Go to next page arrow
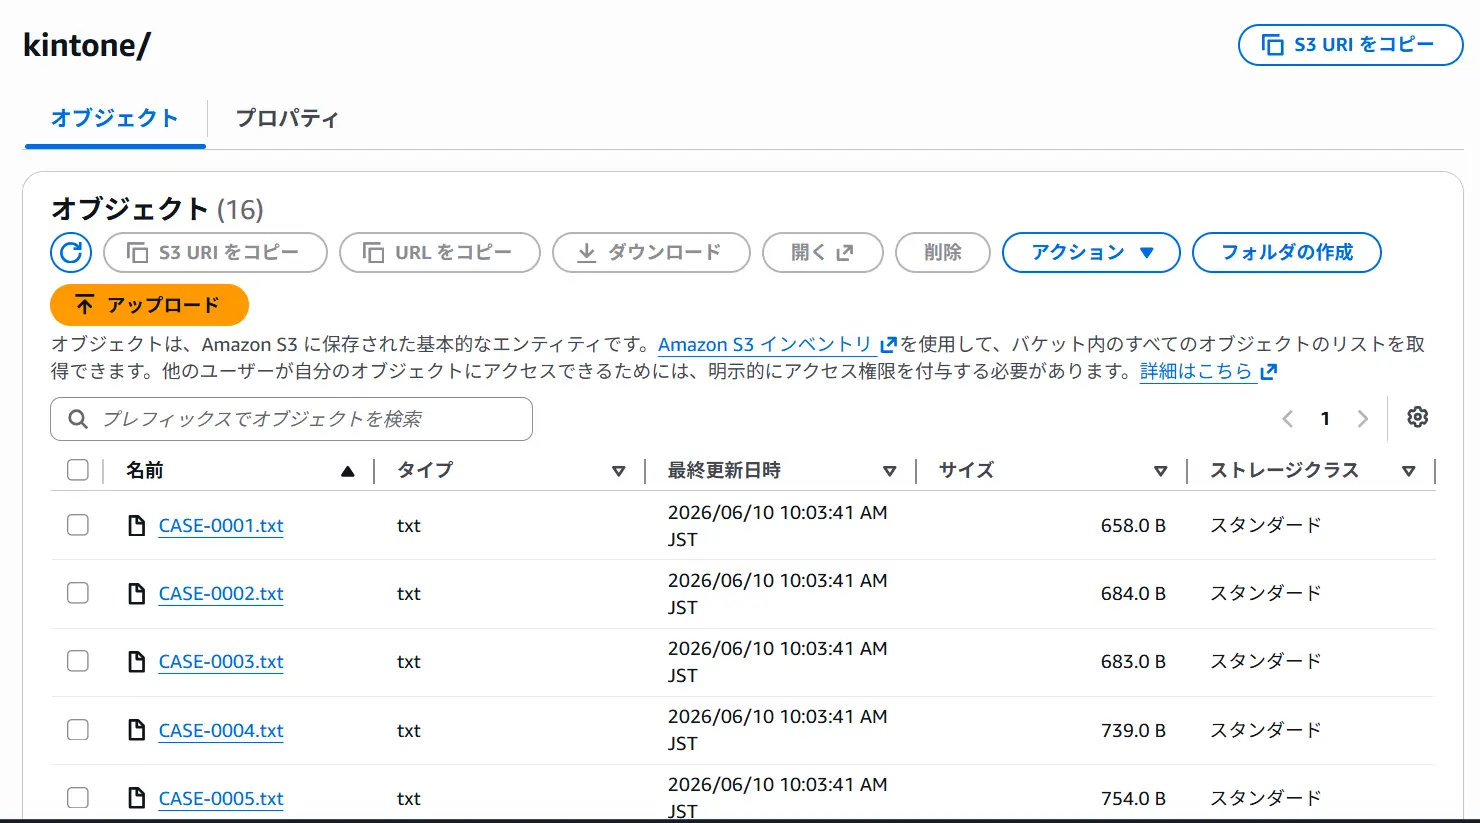The width and height of the screenshot is (1480, 823). [x=1362, y=419]
